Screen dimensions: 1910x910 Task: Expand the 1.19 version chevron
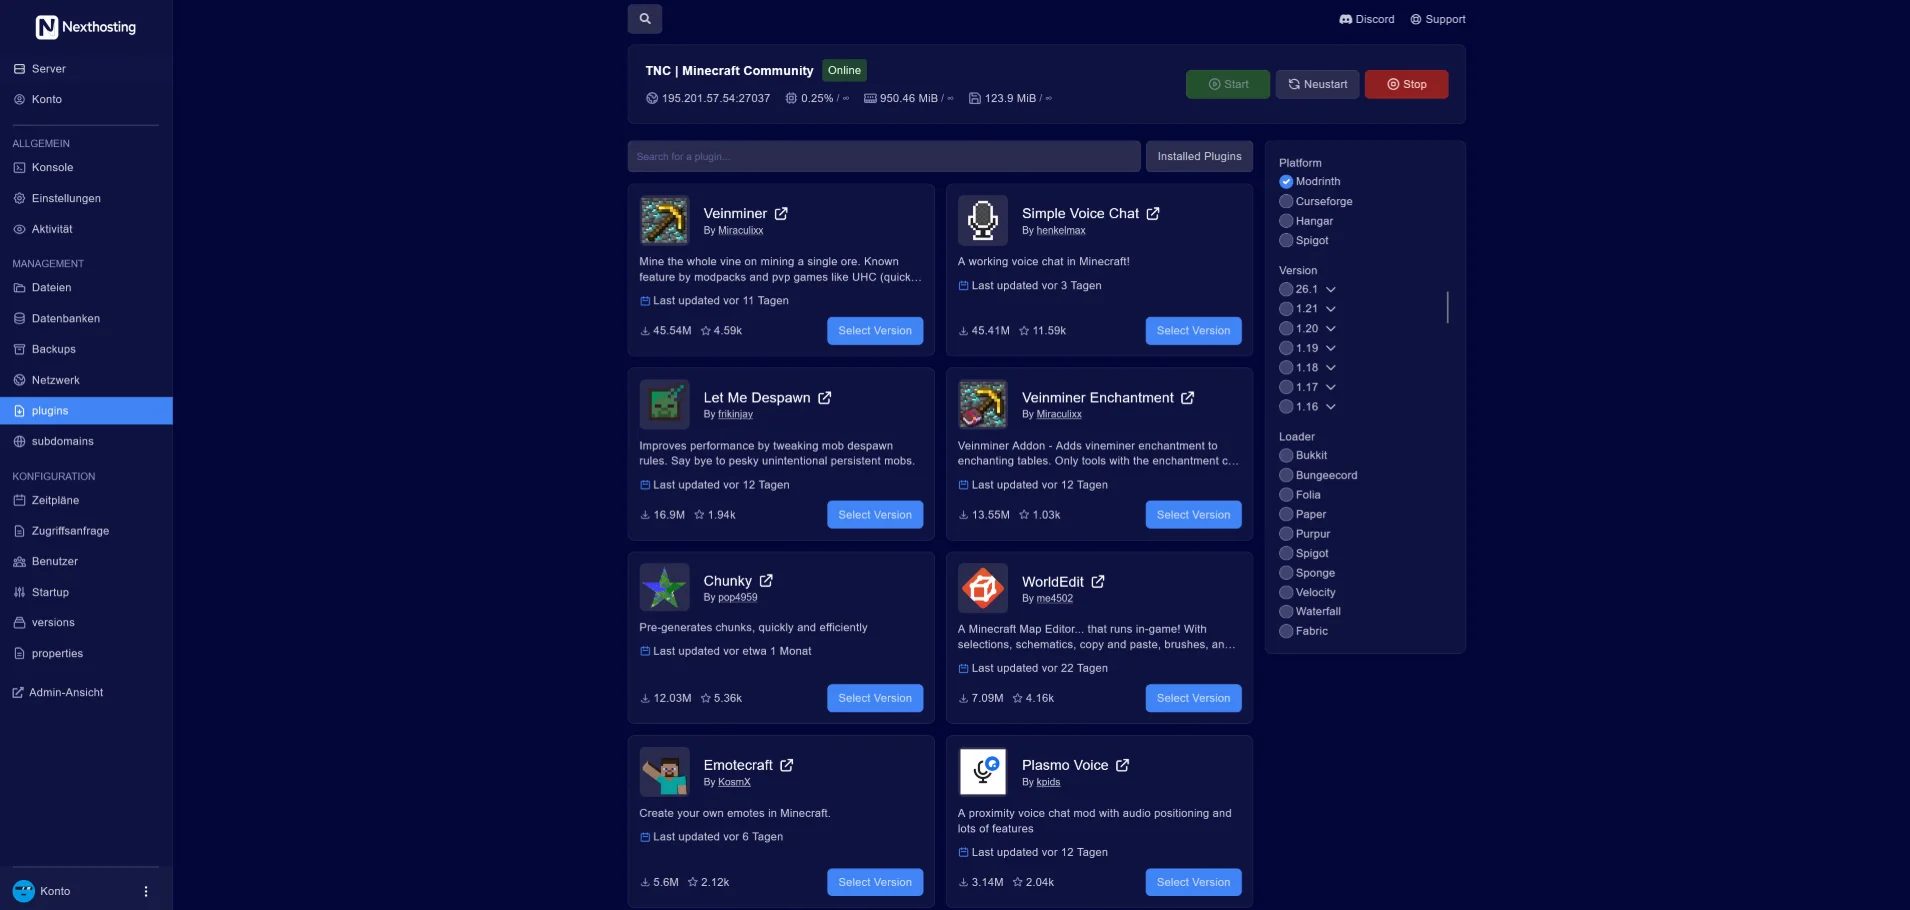1331,348
